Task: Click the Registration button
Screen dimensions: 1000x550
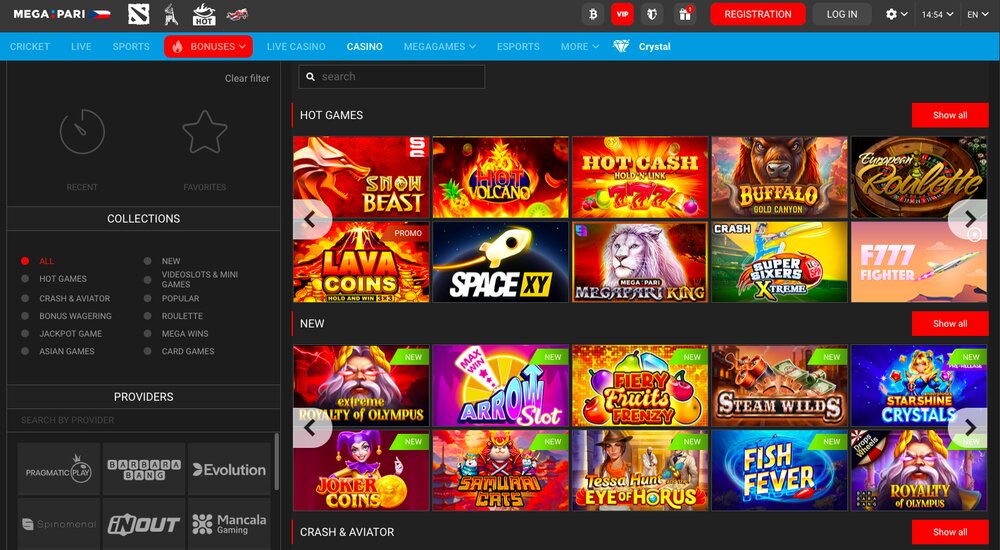Action: pos(758,14)
